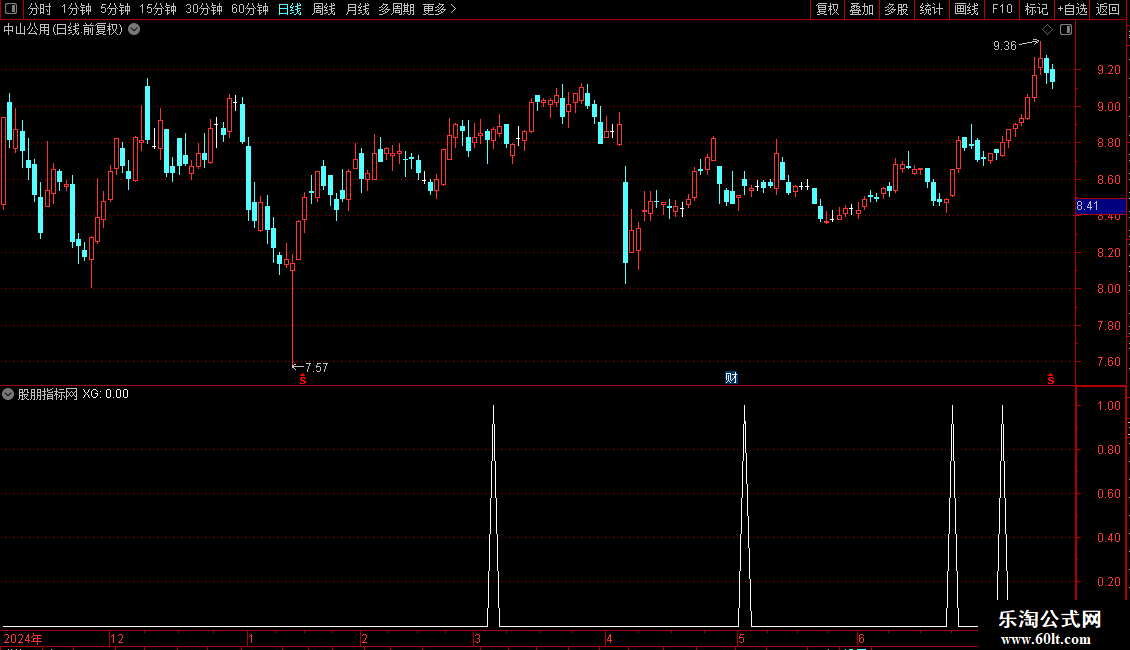1130x650 pixels.
Task: Click the 财 financial marker on chart
Action: coord(731,378)
